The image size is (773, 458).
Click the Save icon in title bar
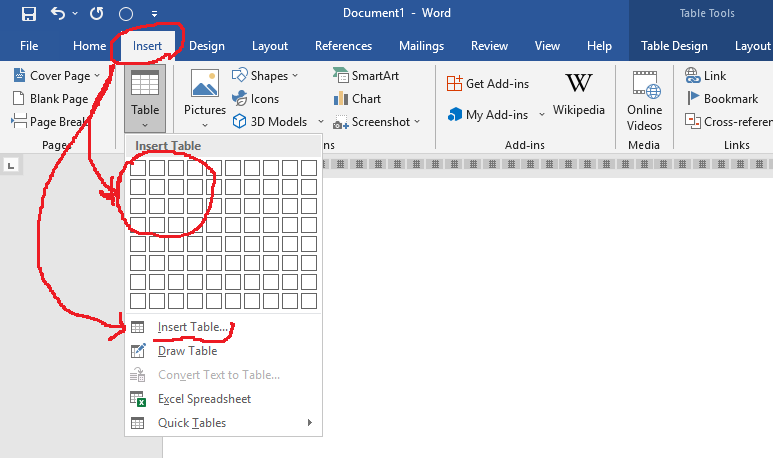28,14
